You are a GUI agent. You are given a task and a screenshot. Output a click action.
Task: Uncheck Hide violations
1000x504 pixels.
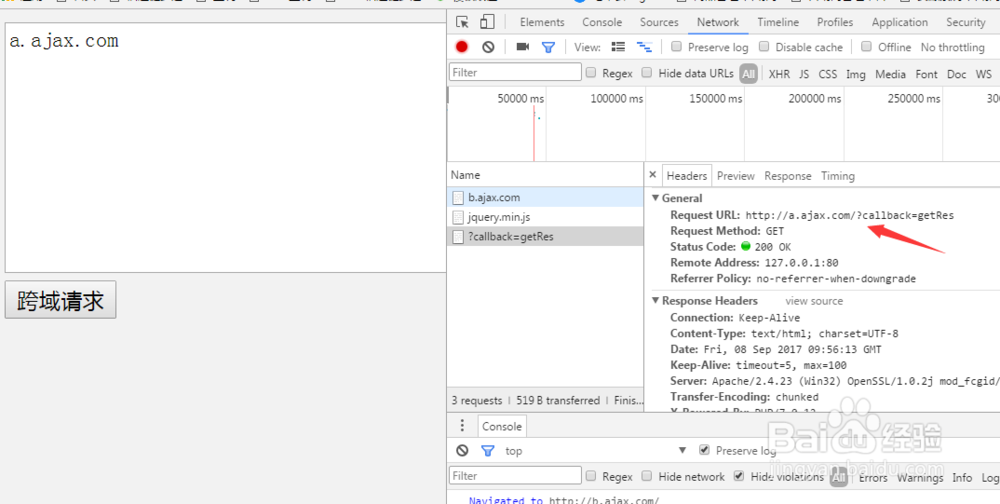(739, 476)
